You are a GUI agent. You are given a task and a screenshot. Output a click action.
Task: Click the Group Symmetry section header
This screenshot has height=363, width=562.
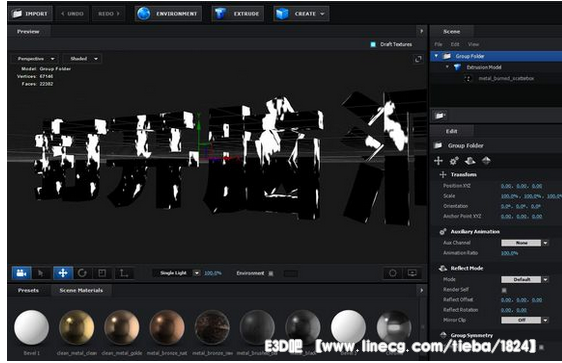pos(472,335)
